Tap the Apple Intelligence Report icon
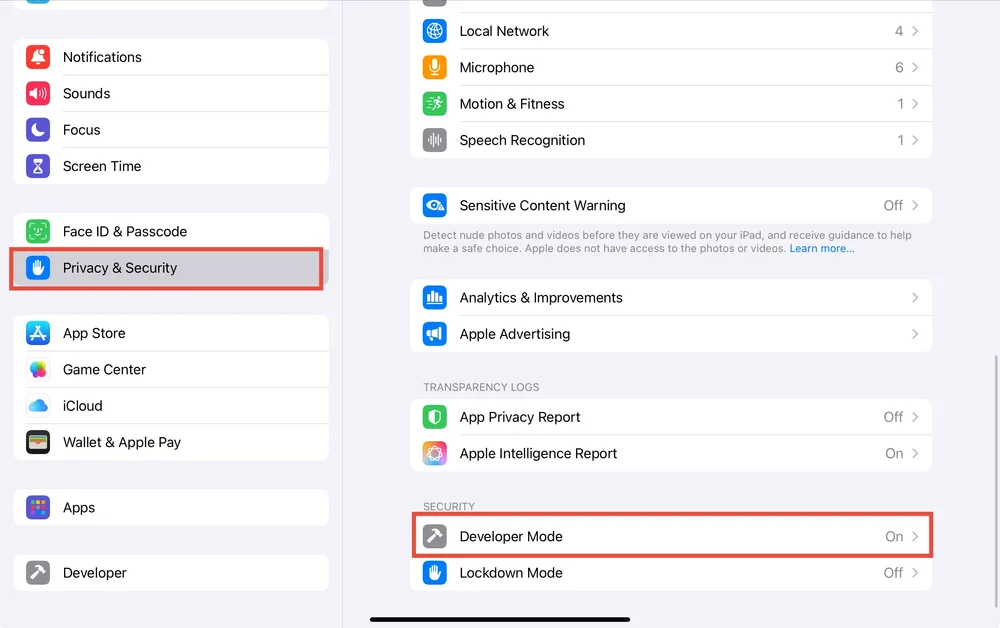This screenshot has height=628, width=1000. (x=435, y=454)
